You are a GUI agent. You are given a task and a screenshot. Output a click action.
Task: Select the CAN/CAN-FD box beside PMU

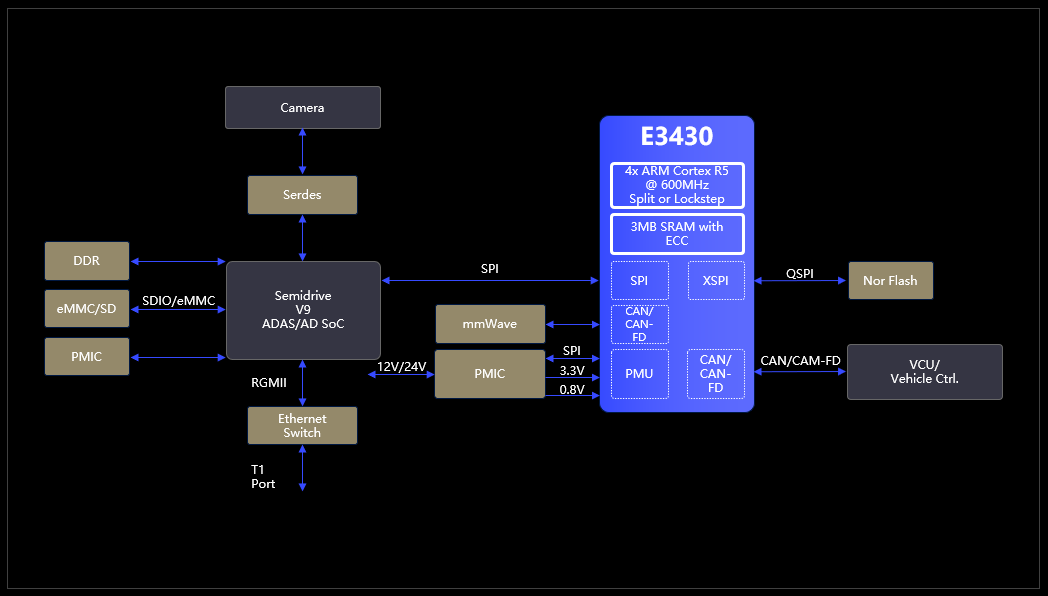(x=716, y=374)
